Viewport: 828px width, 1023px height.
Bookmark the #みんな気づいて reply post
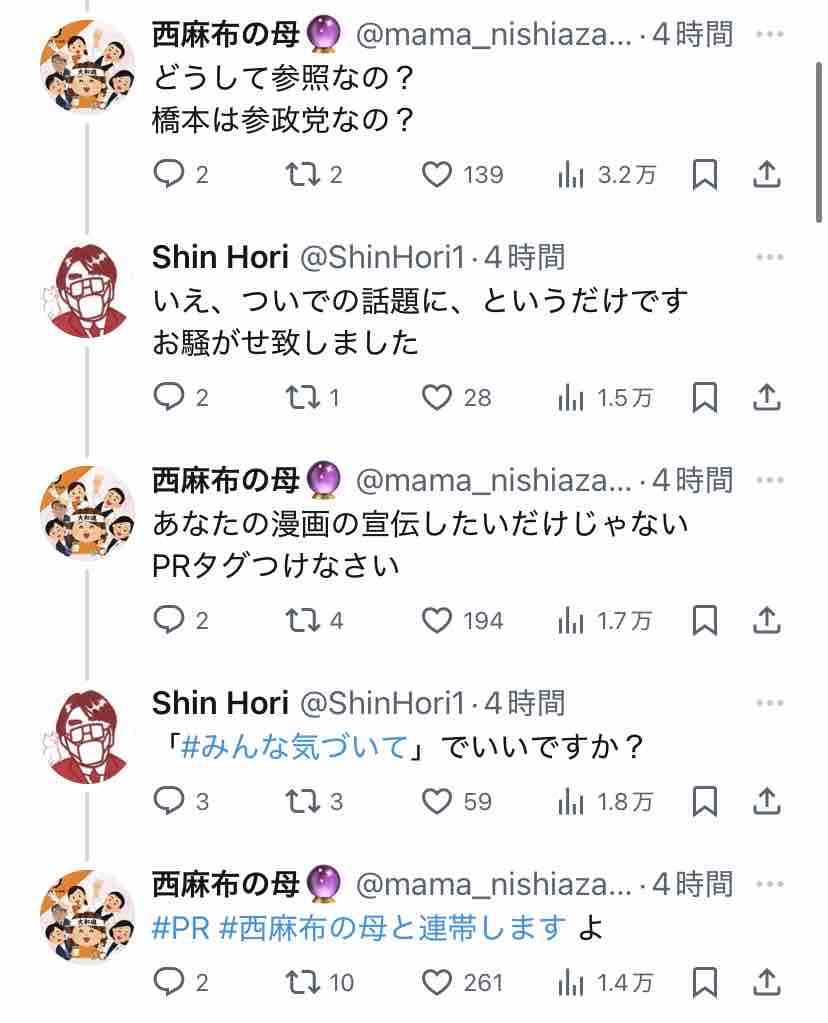705,801
